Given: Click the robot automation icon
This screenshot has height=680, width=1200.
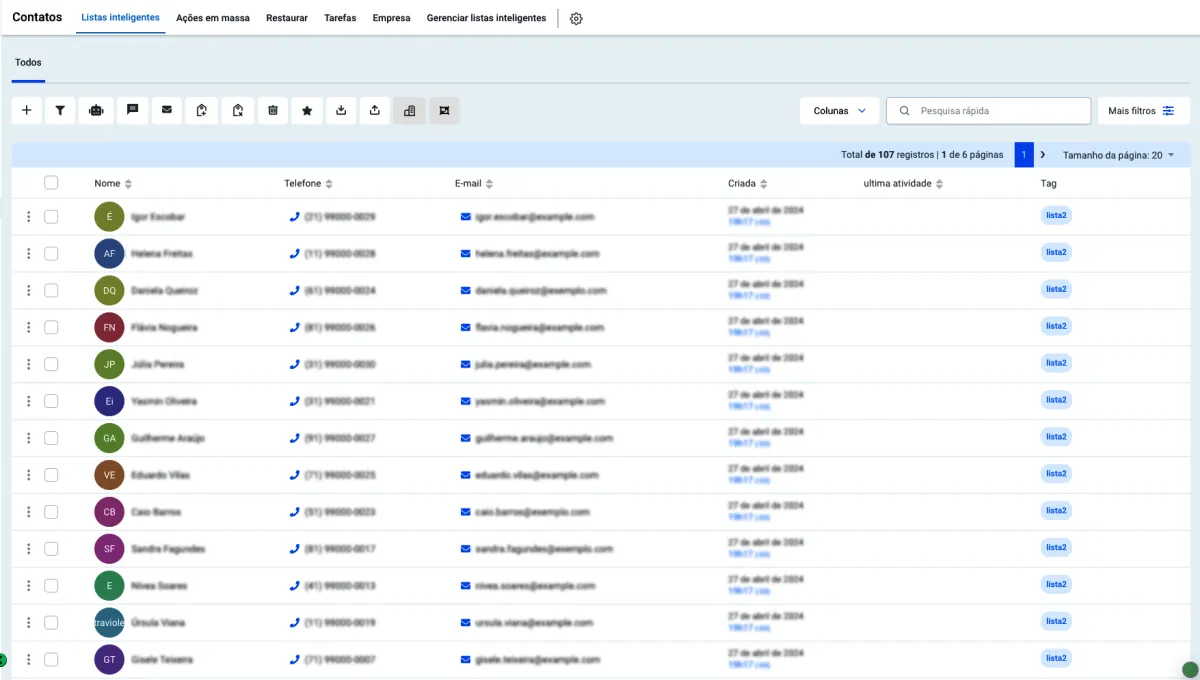Looking at the screenshot, I should (x=96, y=111).
